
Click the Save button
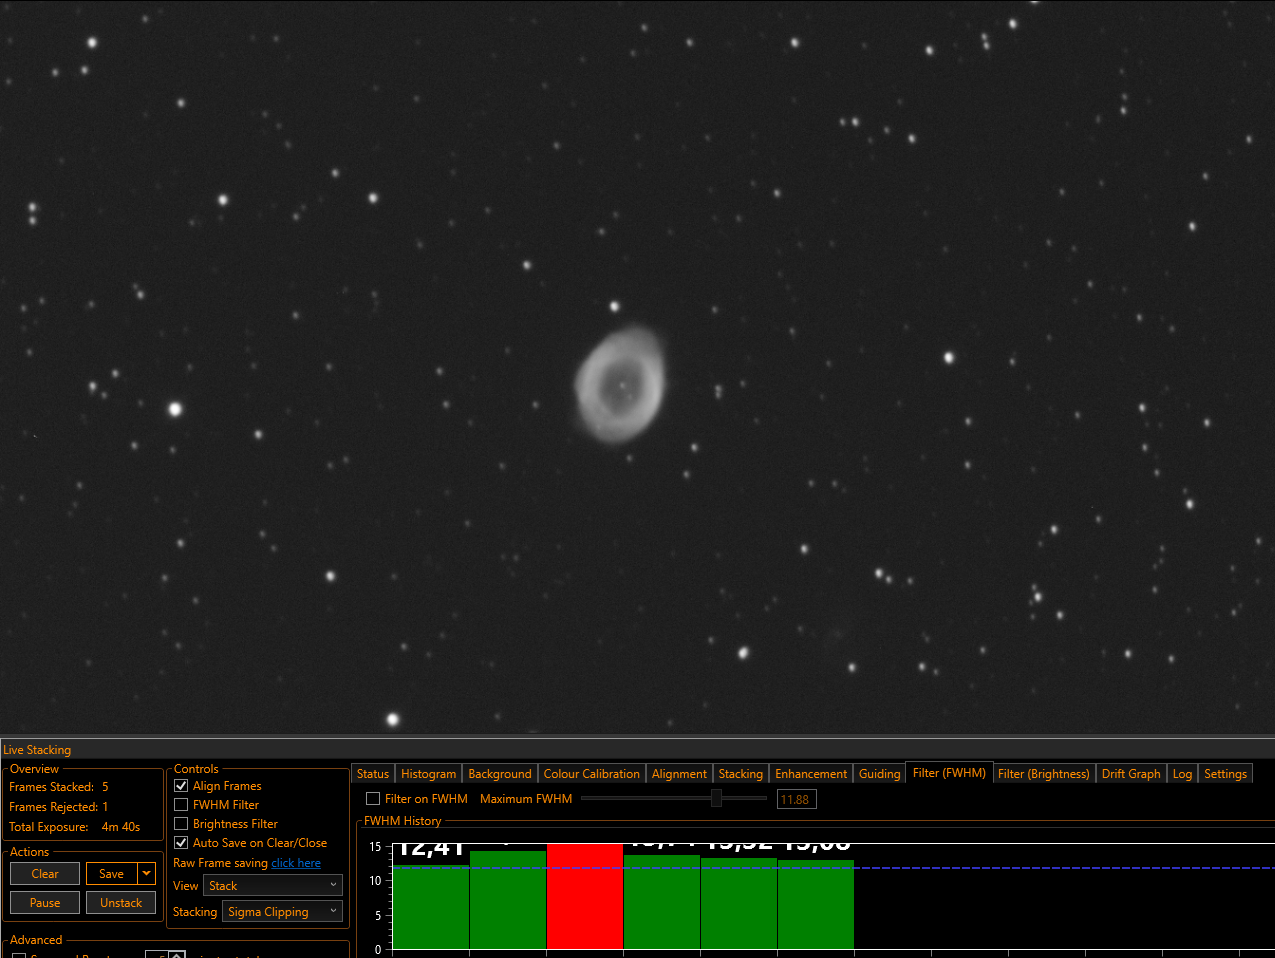pyautogui.click(x=112, y=874)
